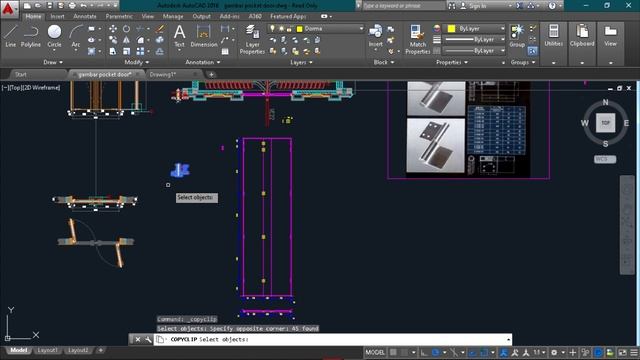Screen dimensions: 640x360
Task: Expand the Modify panel
Action: click(x=136, y=62)
